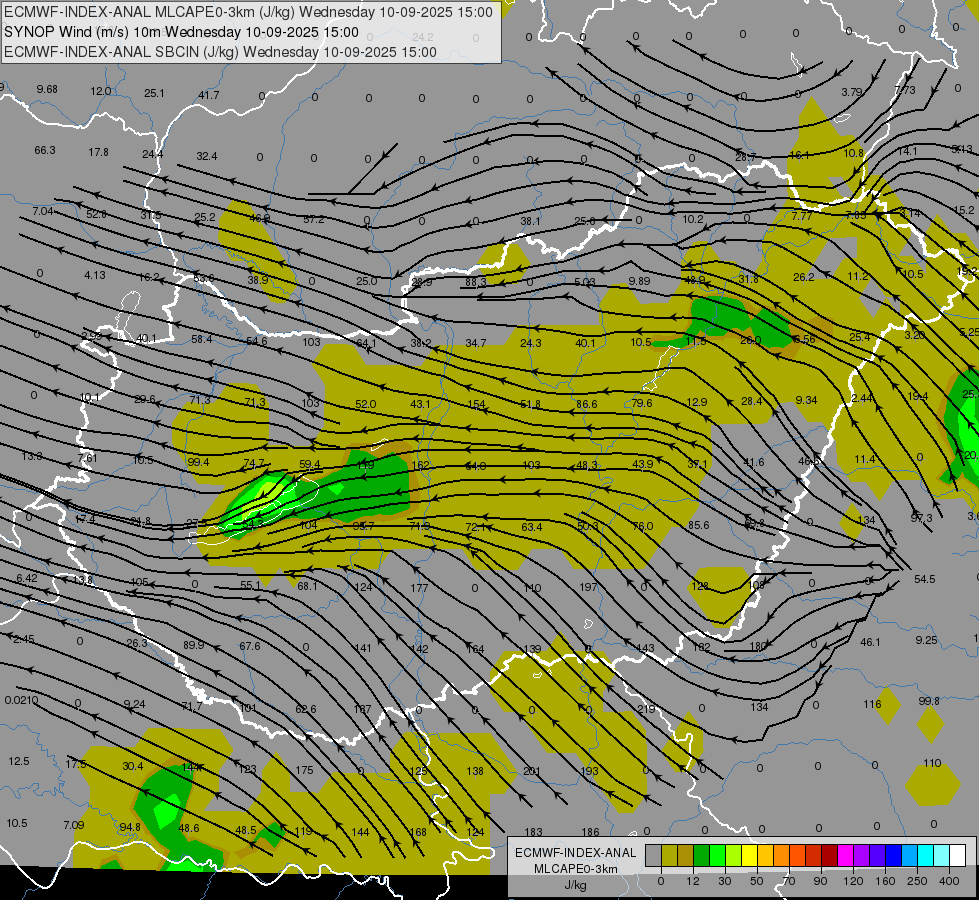This screenshot has height=900, width=979.
Task: Click the pure blue legend swatch
Action: [893, 856]
